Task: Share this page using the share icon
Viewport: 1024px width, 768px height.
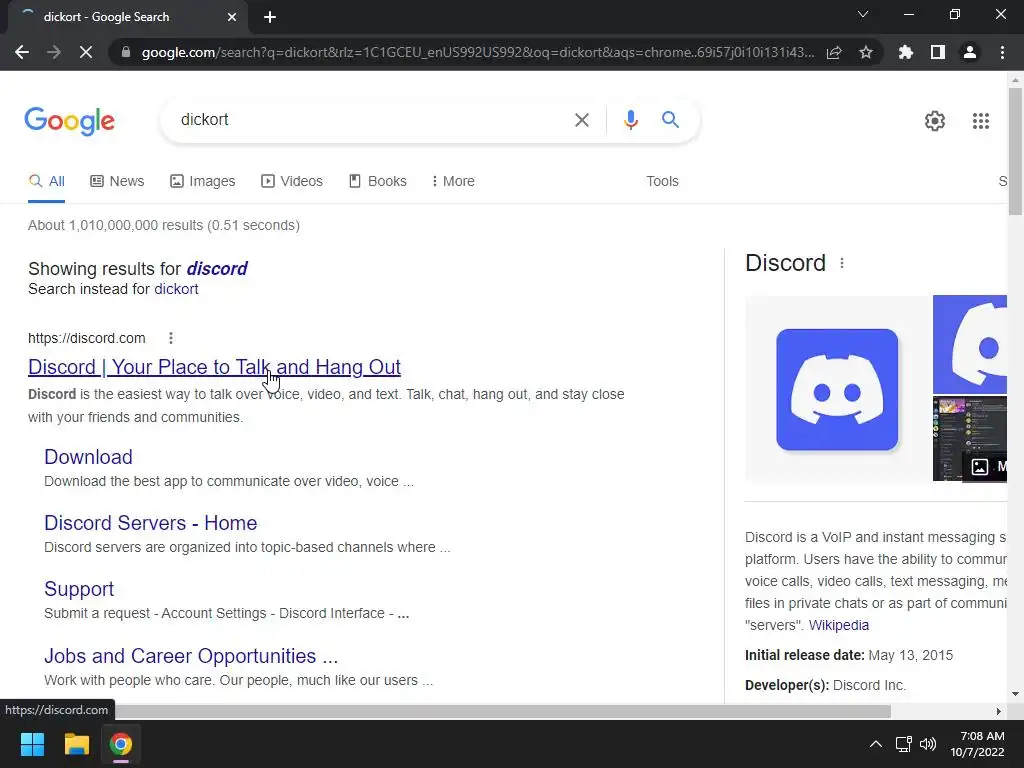Action: 834,52
